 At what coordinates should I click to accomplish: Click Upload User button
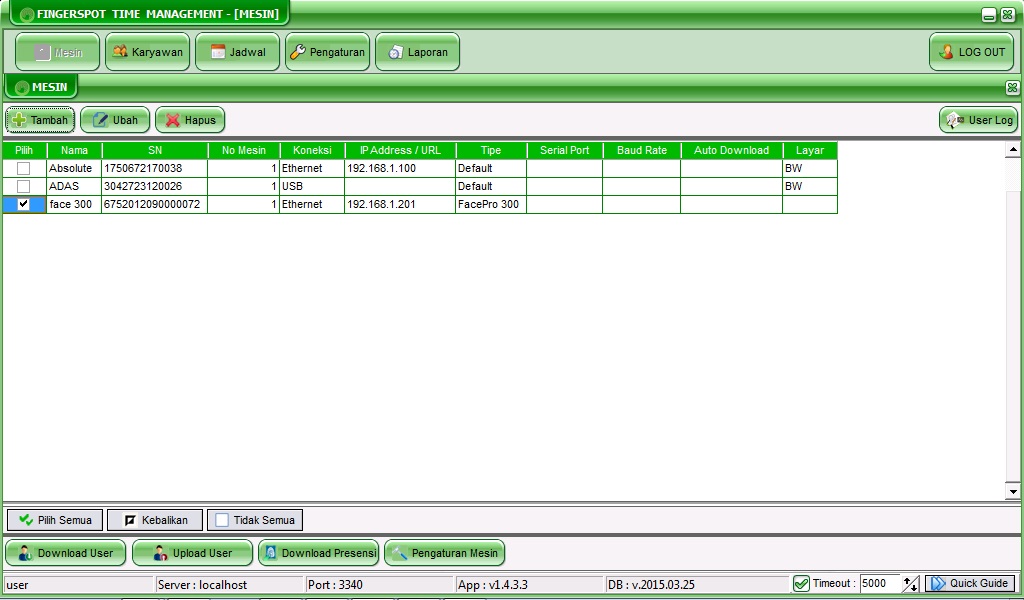click(x=192, y=553)
